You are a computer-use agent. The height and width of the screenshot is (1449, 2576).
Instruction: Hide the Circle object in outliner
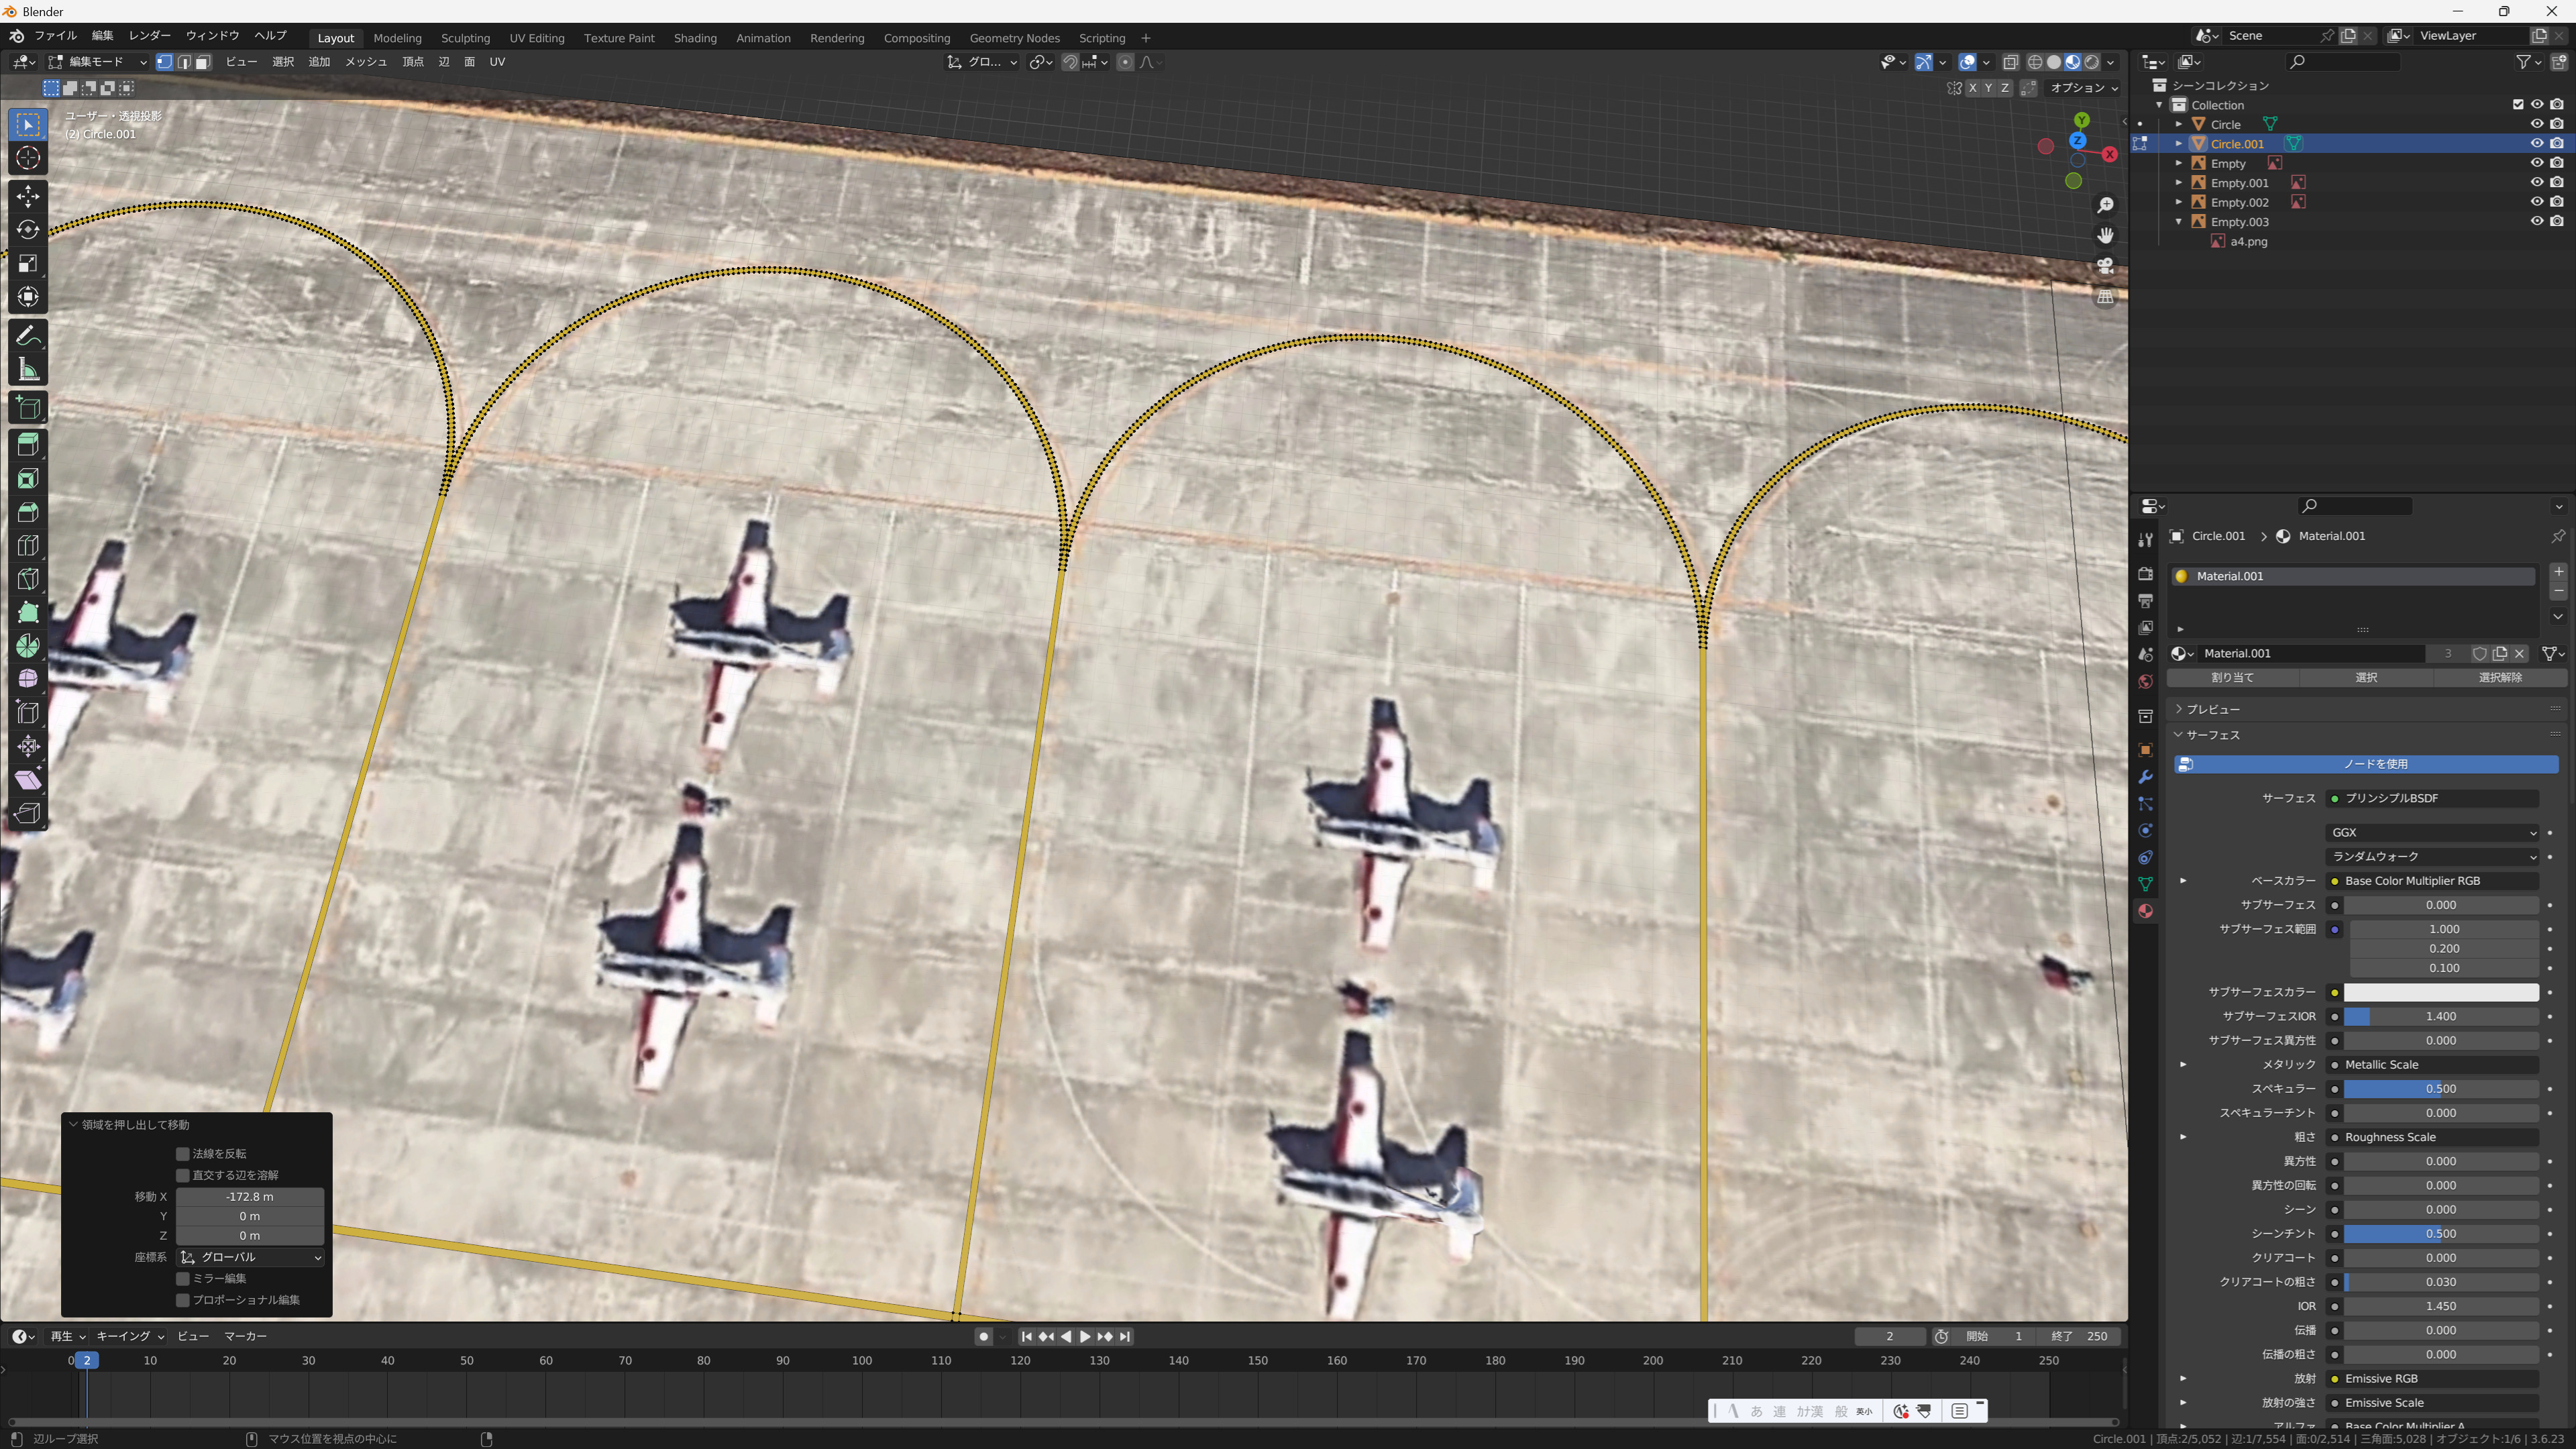coord(2537,124)
